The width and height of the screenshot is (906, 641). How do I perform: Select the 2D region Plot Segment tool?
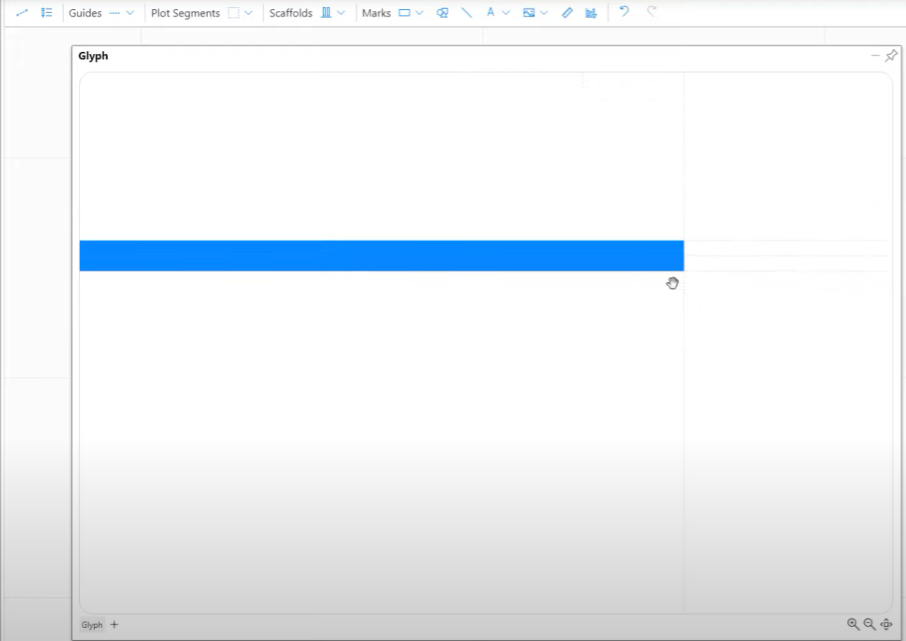pyautogui.click(x=233, y=13)
